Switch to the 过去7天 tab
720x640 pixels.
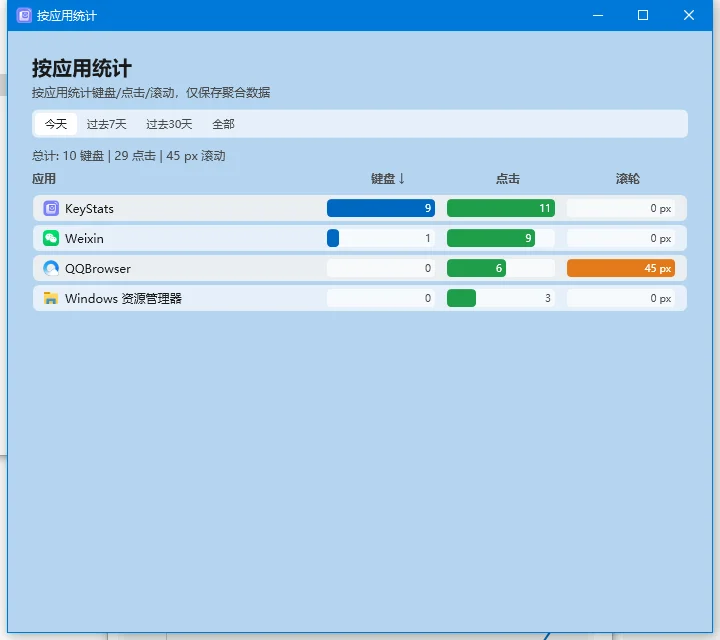coord(107,124)
